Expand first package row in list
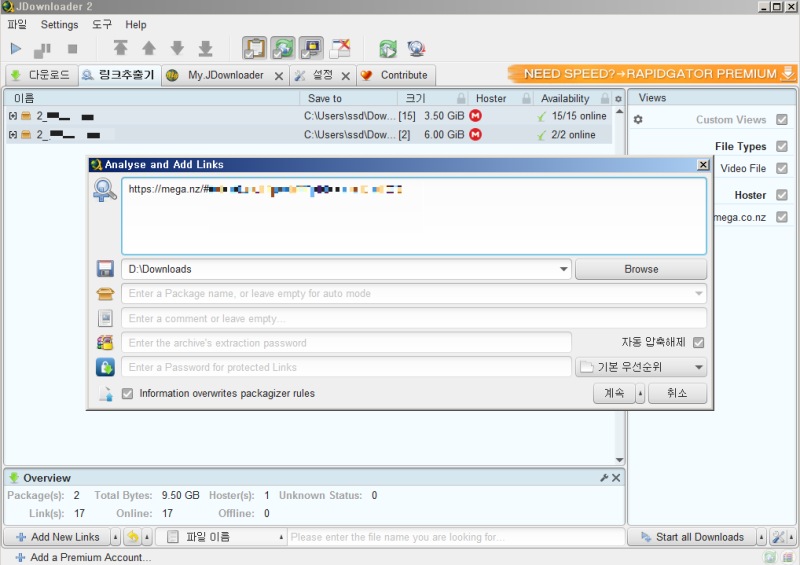This screenshot has height=565, width=800. pyautogui.click(x=13, y=116)
